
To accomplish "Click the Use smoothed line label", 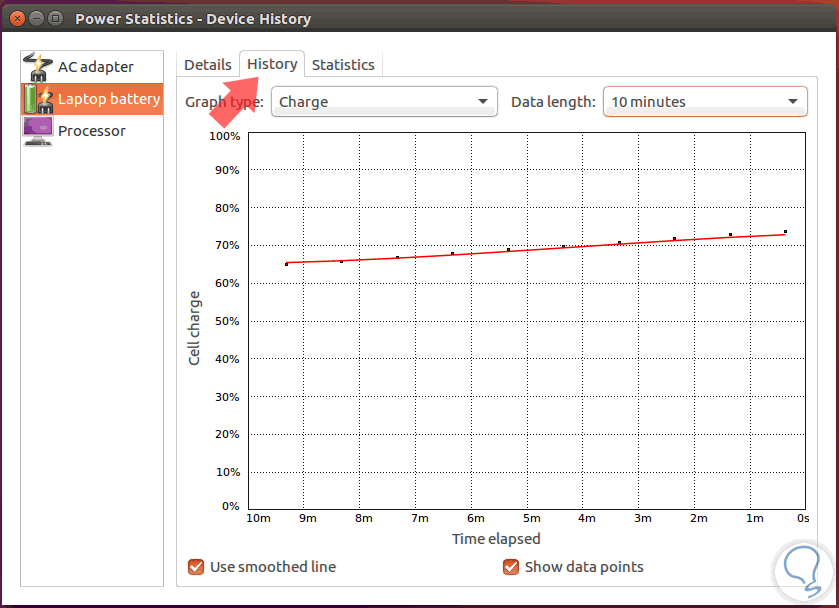I will (273, 567).
